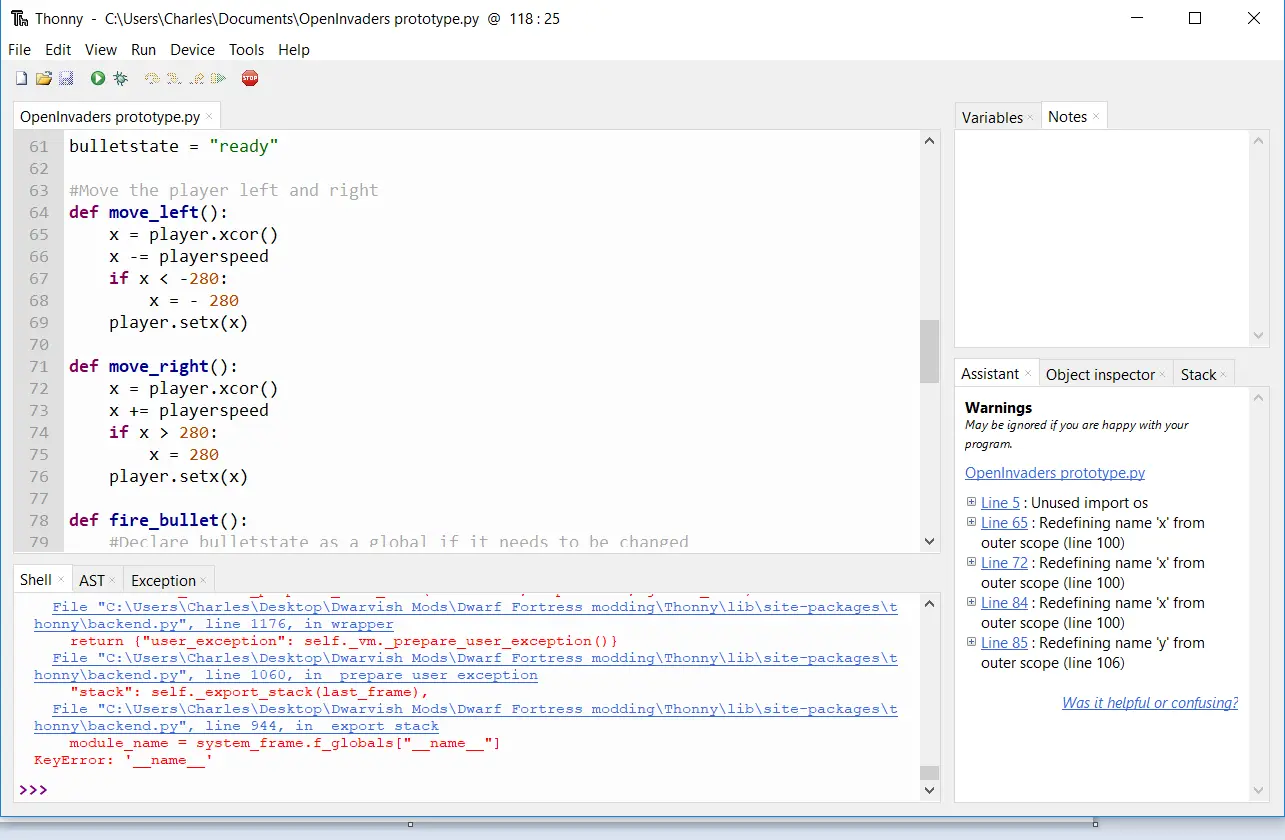Create a new file with toolbar icon
Screen dimensions: 1285x840
(x=21, y=78)
